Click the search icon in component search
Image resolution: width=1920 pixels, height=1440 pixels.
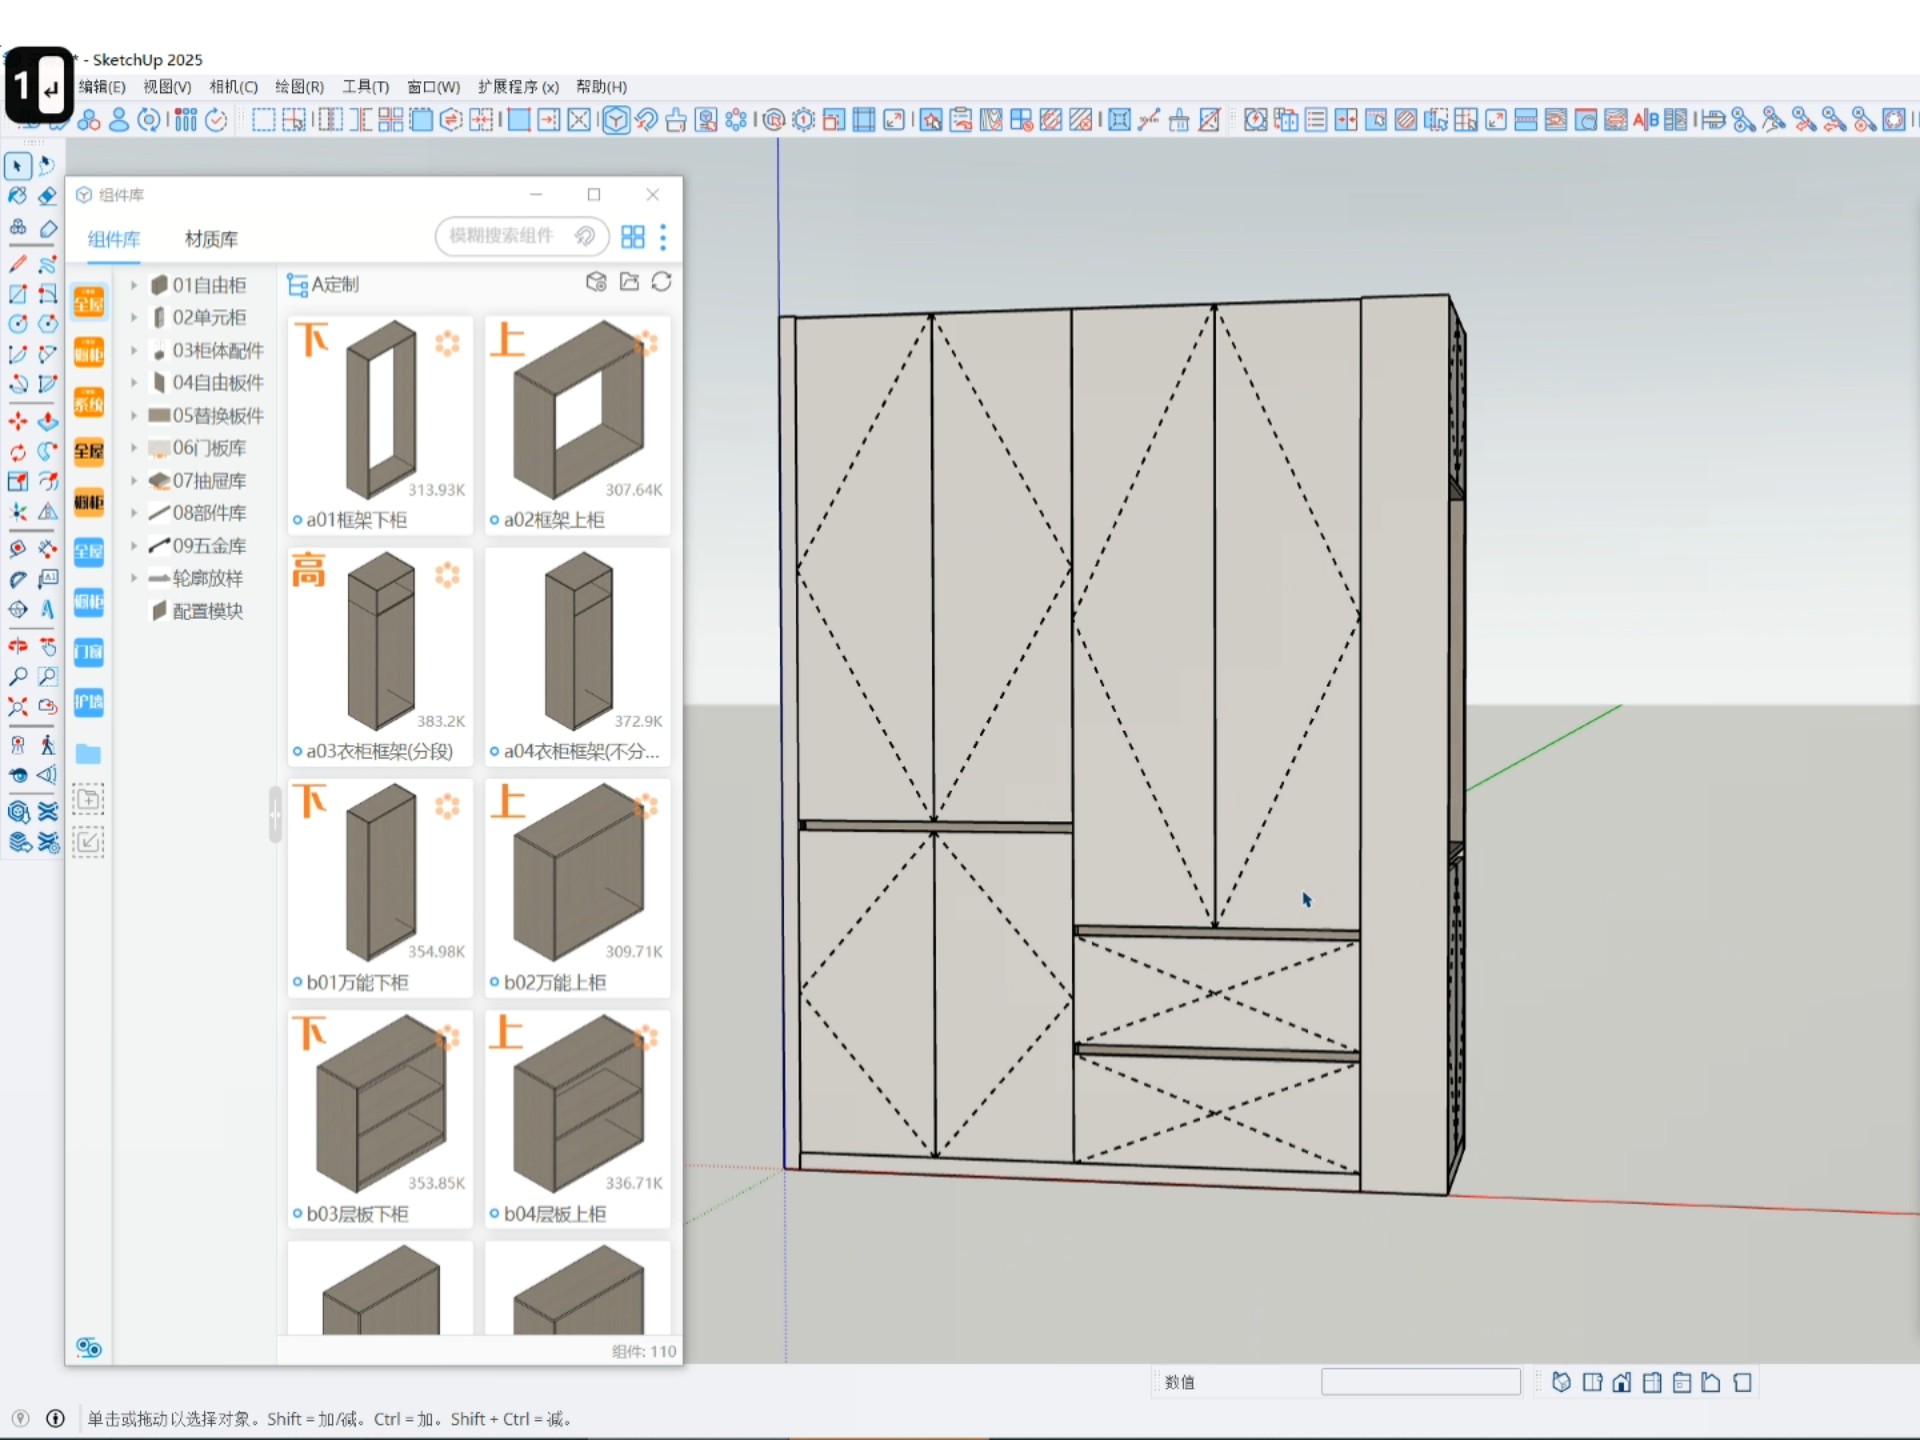tap(585, 236)
